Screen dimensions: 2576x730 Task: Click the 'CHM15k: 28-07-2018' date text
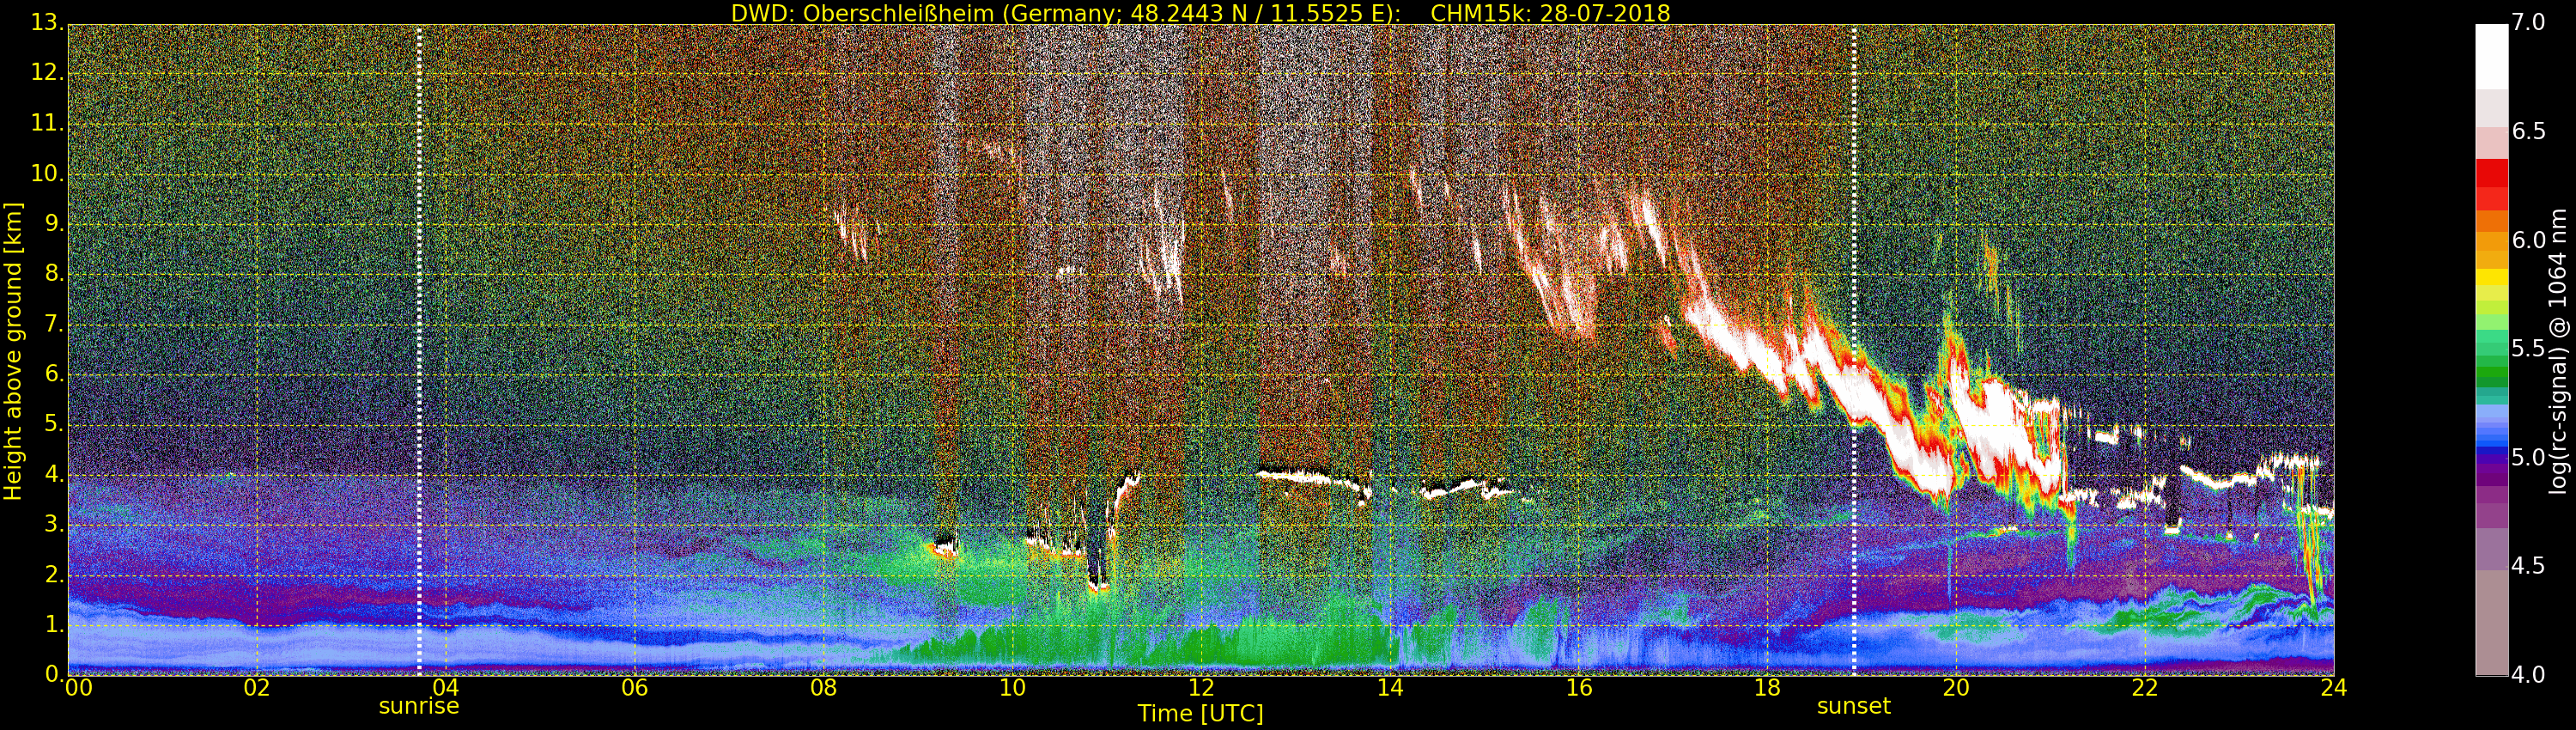tap(1550, 13)
